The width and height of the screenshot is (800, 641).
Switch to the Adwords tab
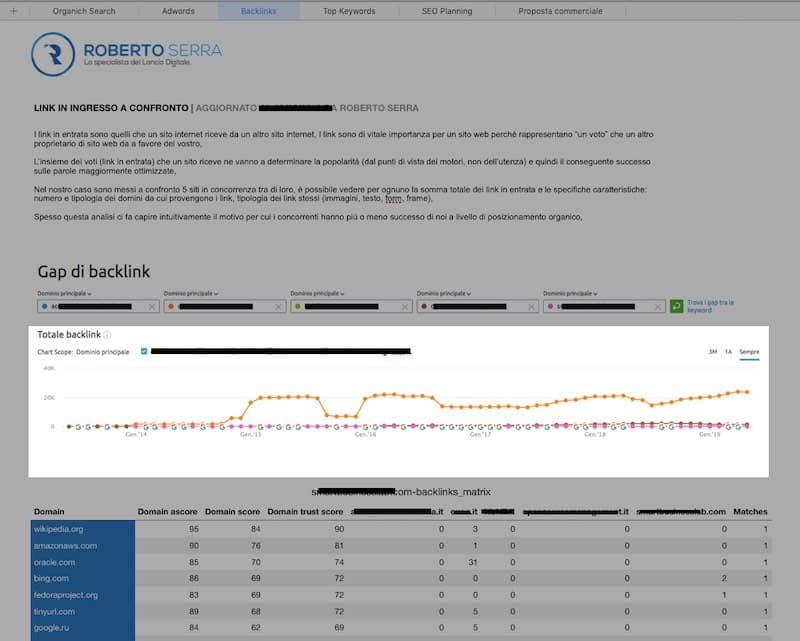[178, 11]
